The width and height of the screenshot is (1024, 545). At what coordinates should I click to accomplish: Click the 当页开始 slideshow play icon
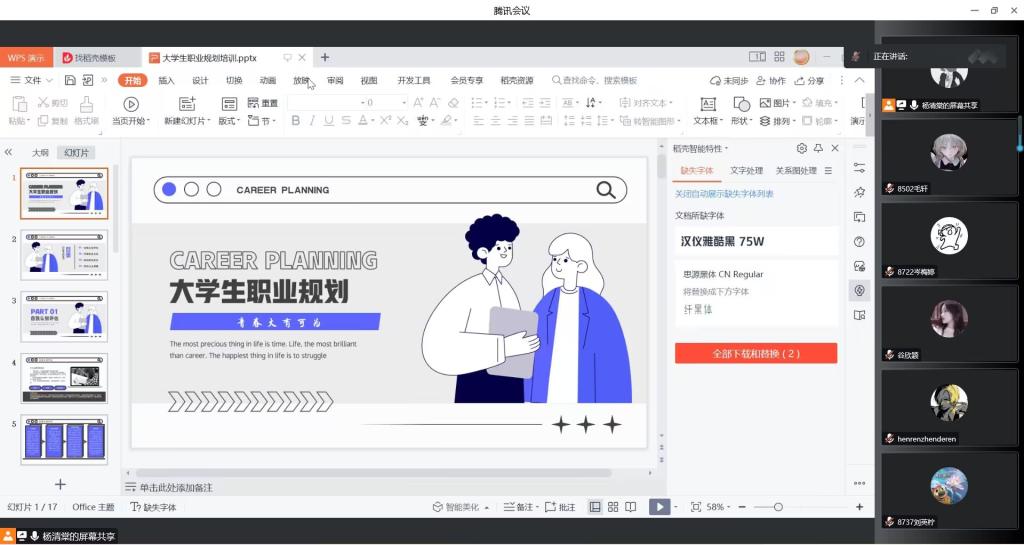point(130,103)
